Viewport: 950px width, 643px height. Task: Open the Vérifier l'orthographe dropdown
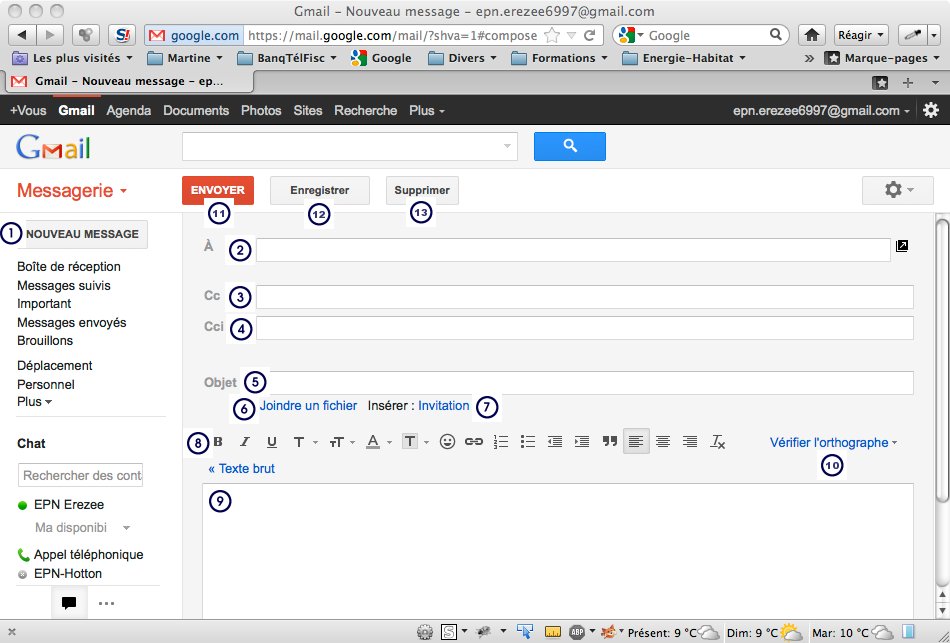tap(833, 442)
